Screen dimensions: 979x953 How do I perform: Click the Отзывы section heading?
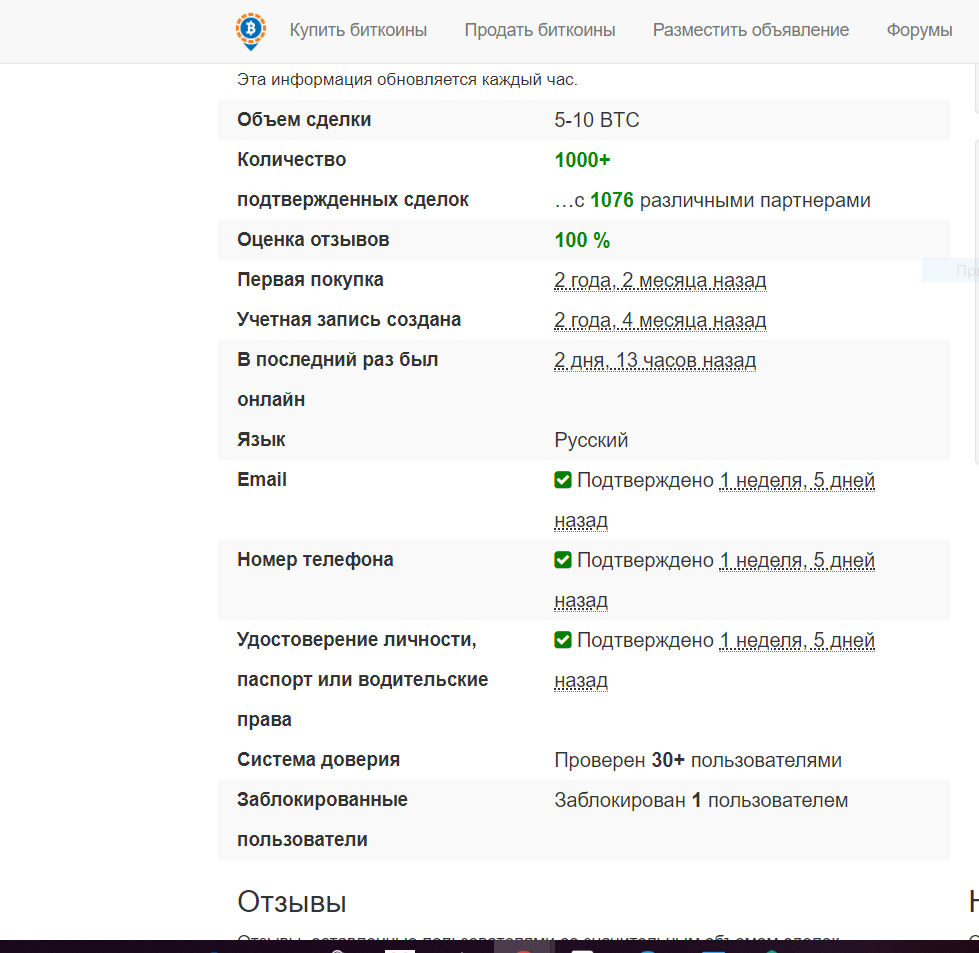291,902
